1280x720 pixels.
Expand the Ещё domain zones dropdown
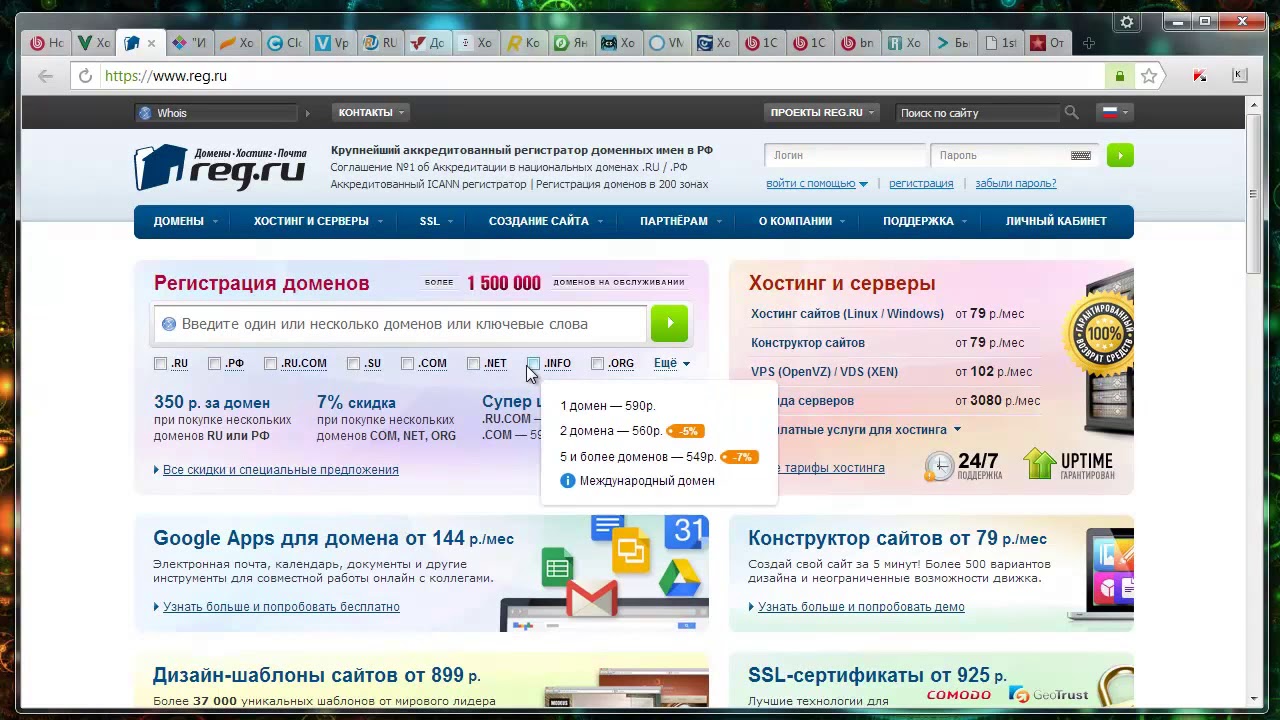coord(671,364)
